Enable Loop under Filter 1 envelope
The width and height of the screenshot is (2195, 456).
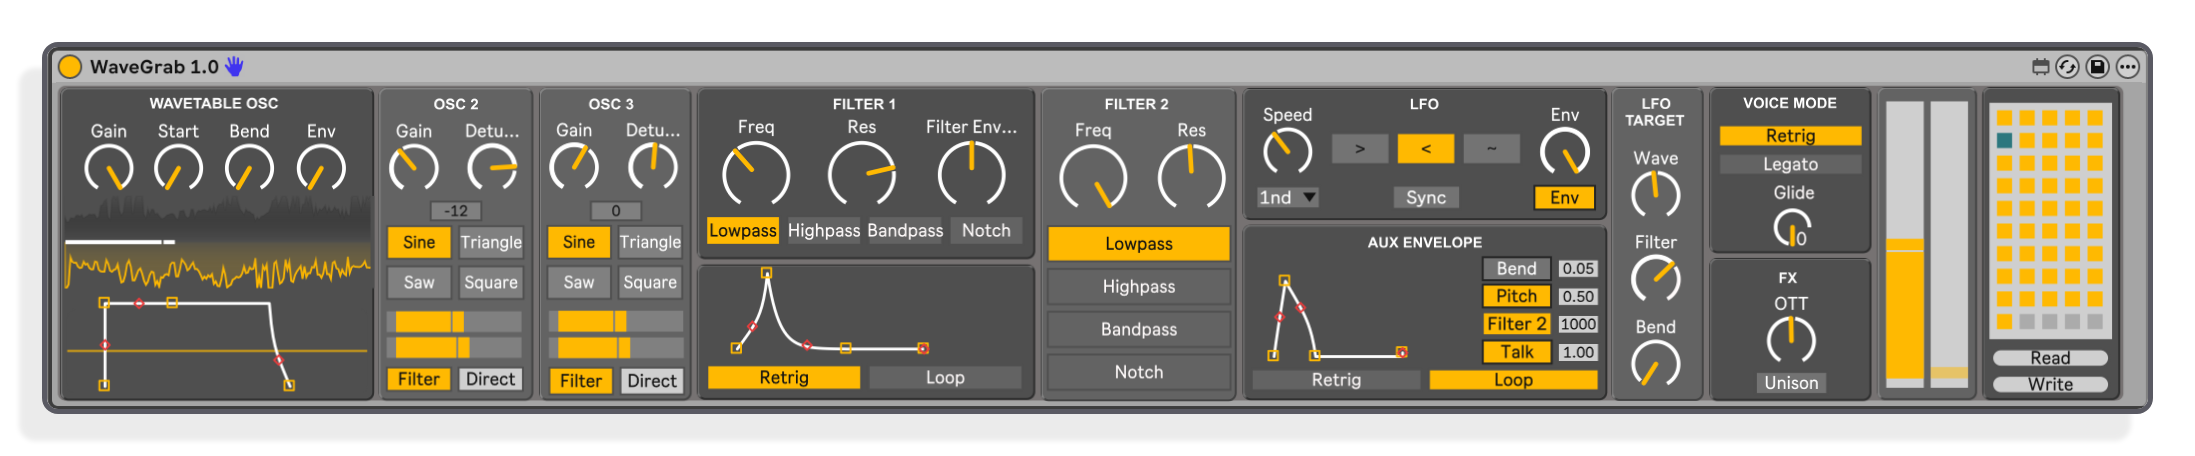[x=945, y=377]
